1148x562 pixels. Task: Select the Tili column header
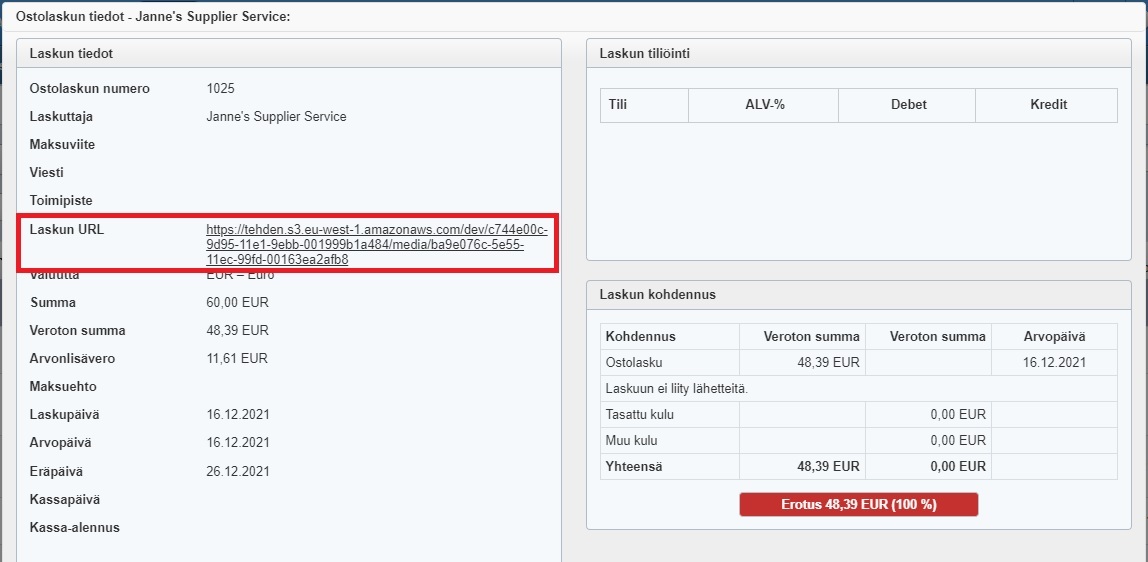(x=618, y=105)
